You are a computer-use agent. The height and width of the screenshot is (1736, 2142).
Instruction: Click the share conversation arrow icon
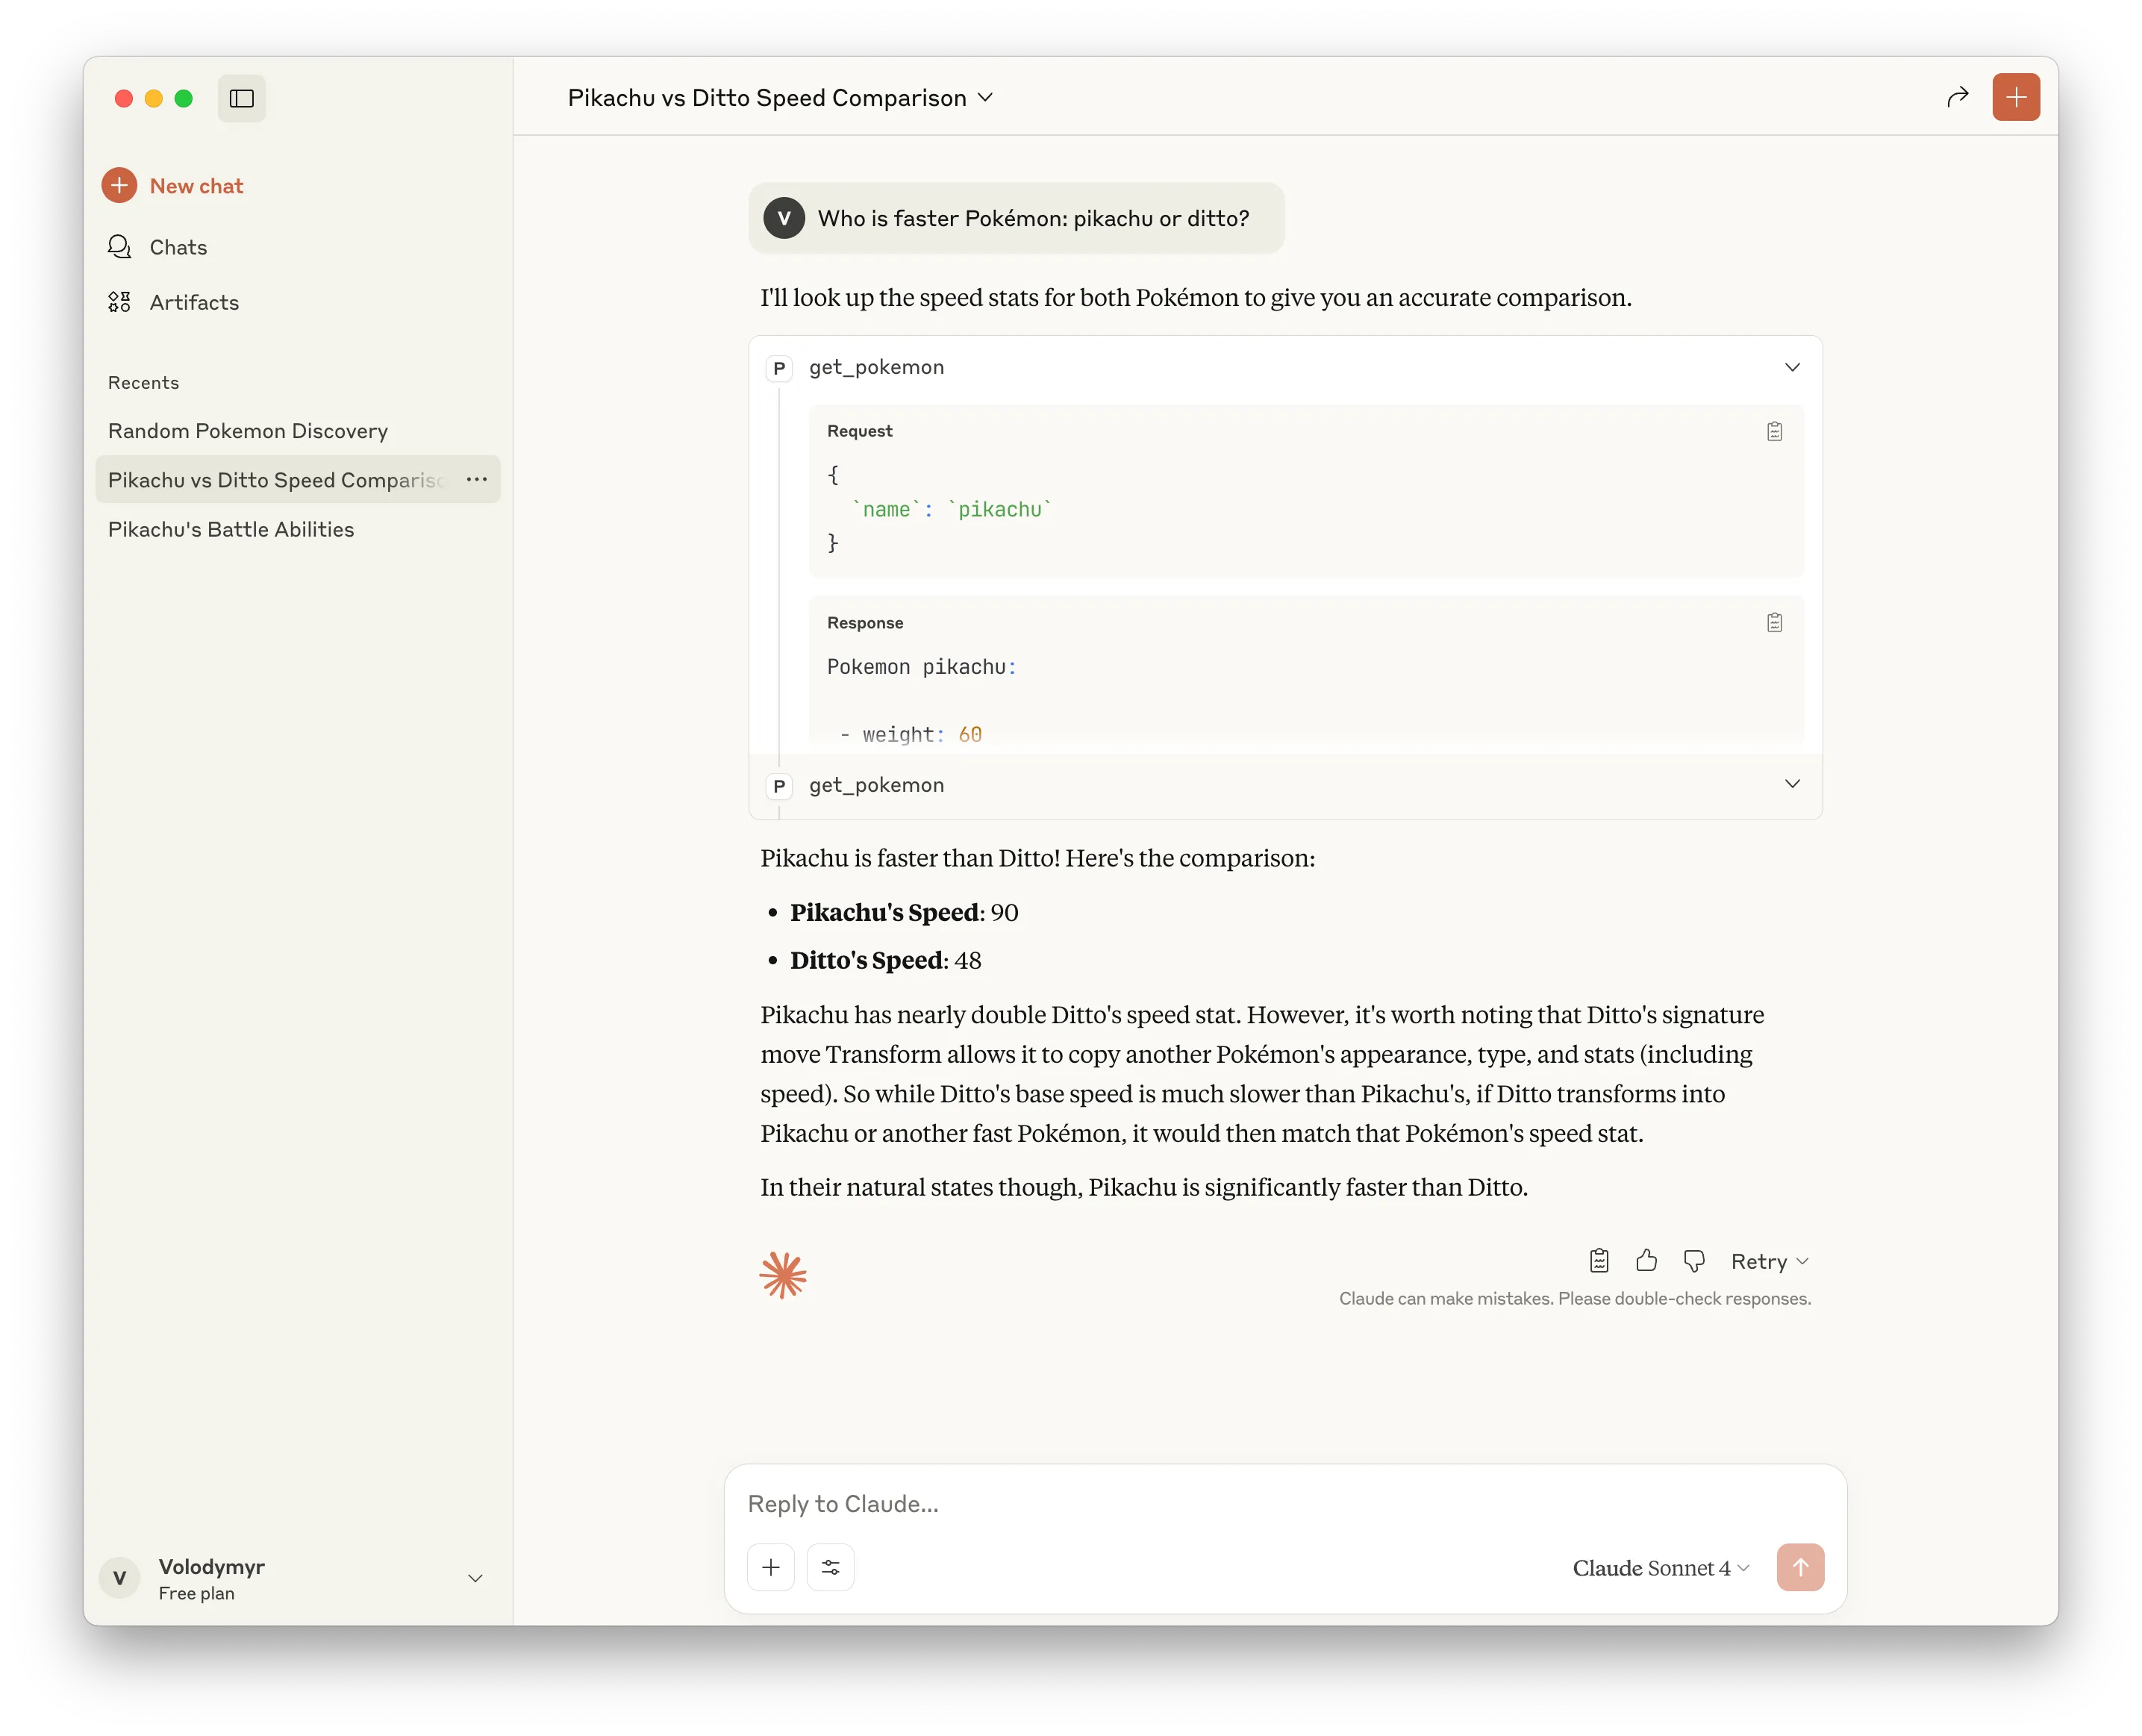[x=1957, y=97]
